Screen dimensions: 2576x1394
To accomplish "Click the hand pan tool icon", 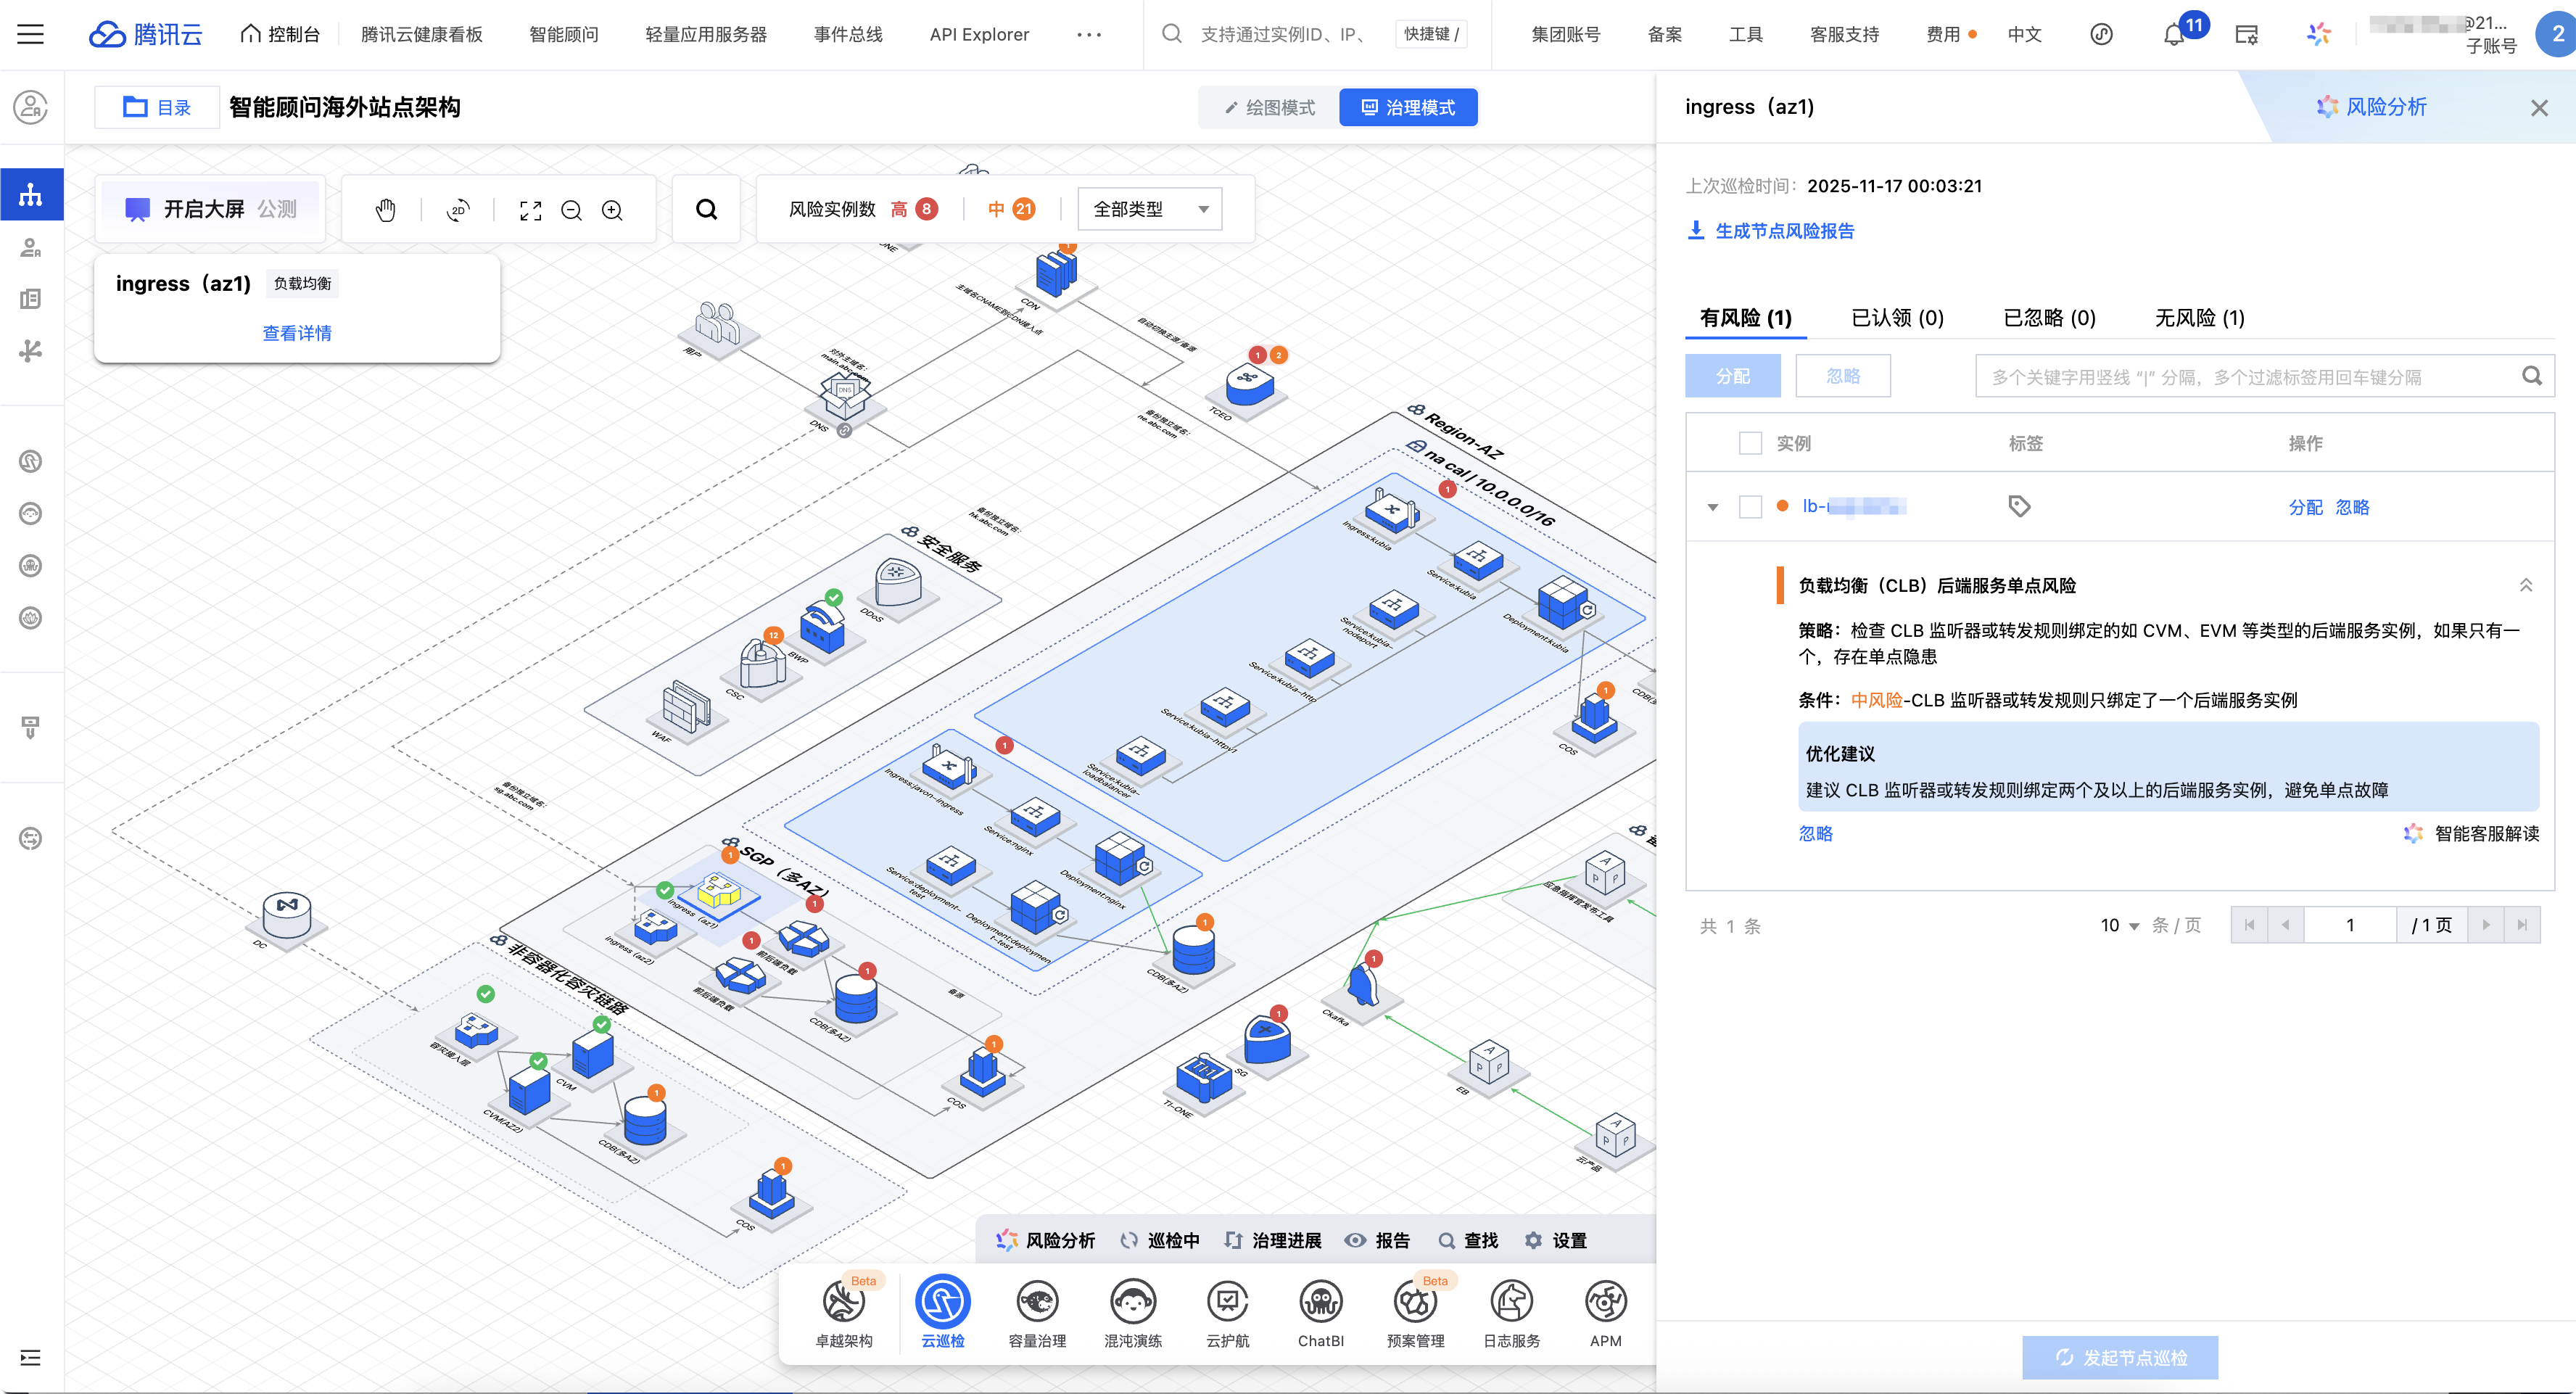I will [x=386, y=210].
